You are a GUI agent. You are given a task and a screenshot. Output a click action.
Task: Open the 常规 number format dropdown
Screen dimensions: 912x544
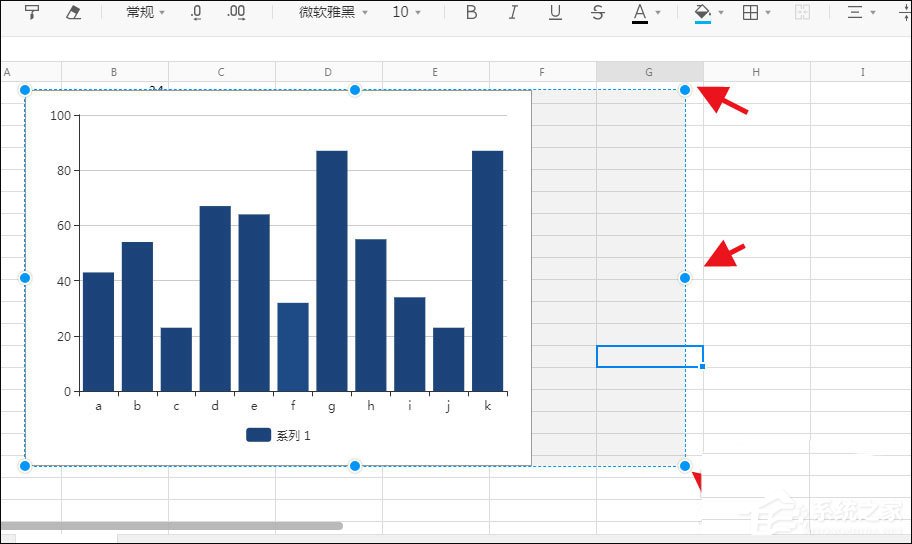[145, 12]
